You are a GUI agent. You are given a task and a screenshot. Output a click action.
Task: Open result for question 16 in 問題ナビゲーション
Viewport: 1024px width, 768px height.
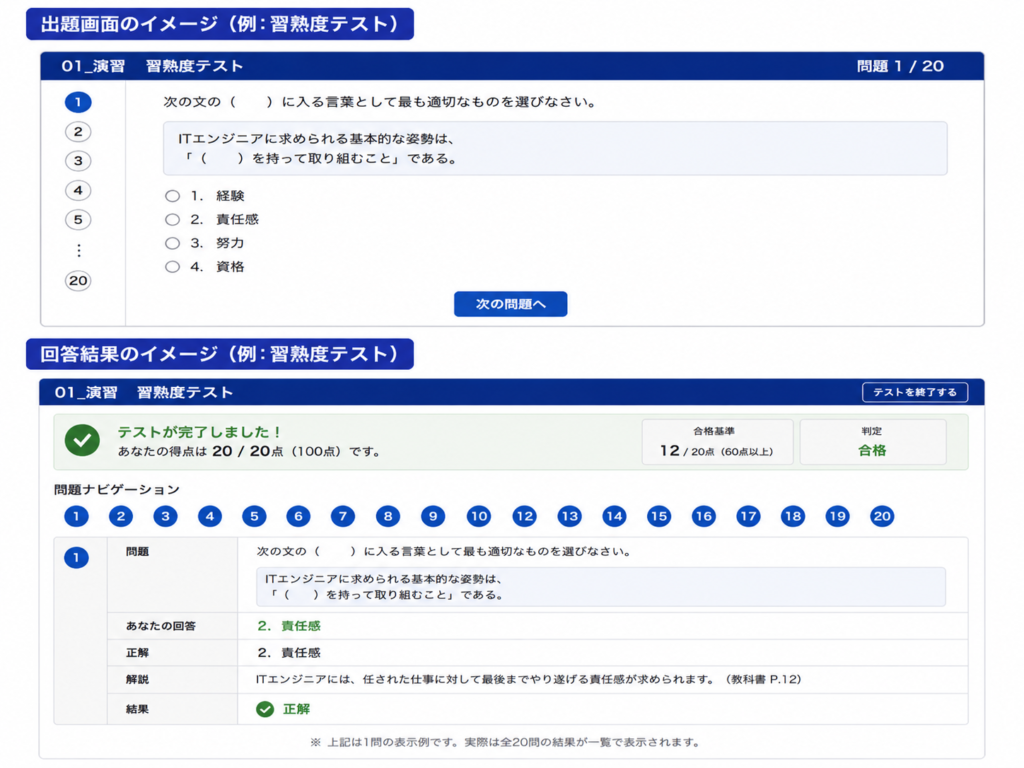pyautogui.click(x=703, y=517)
